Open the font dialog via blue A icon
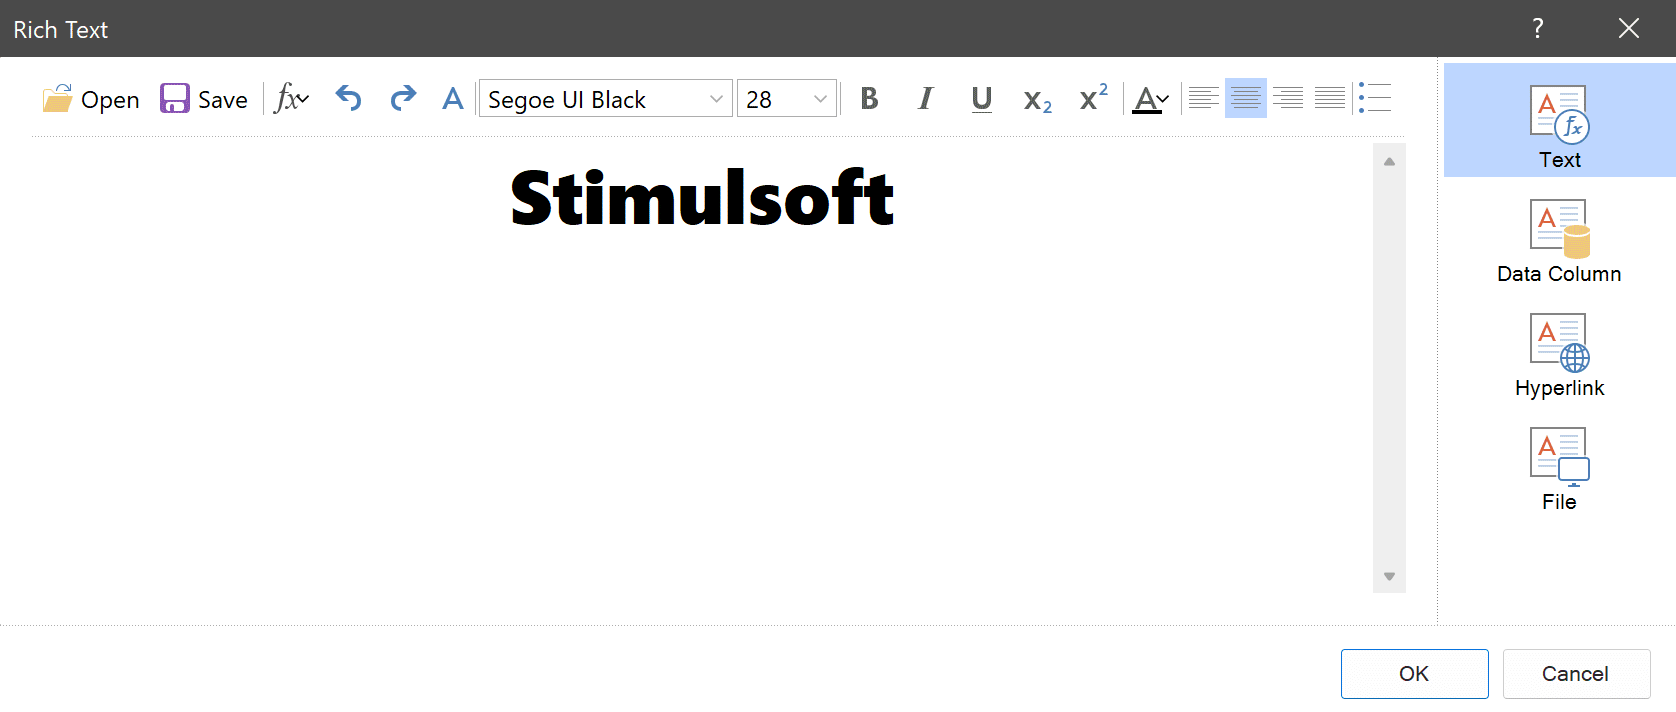The height and width of the screenshot is (712, 1676). coord(453,99)
